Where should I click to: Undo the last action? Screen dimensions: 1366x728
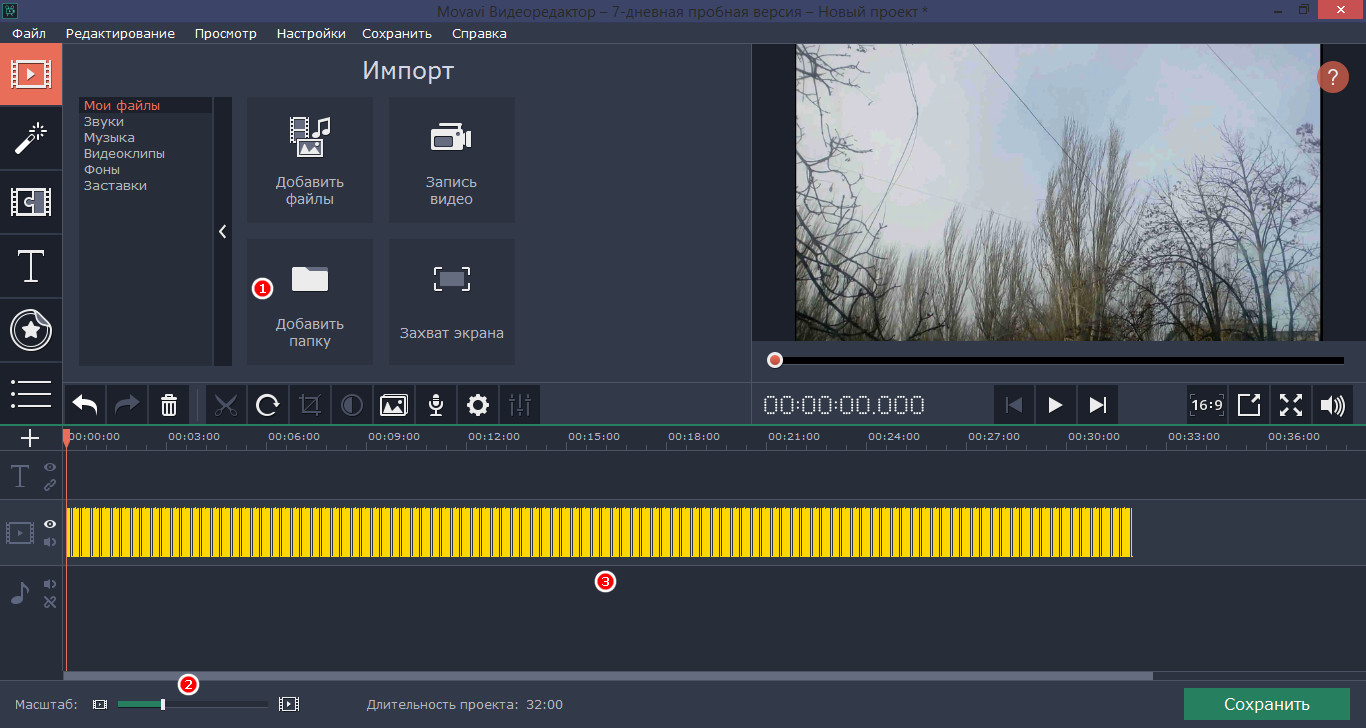tap(85, 405)
